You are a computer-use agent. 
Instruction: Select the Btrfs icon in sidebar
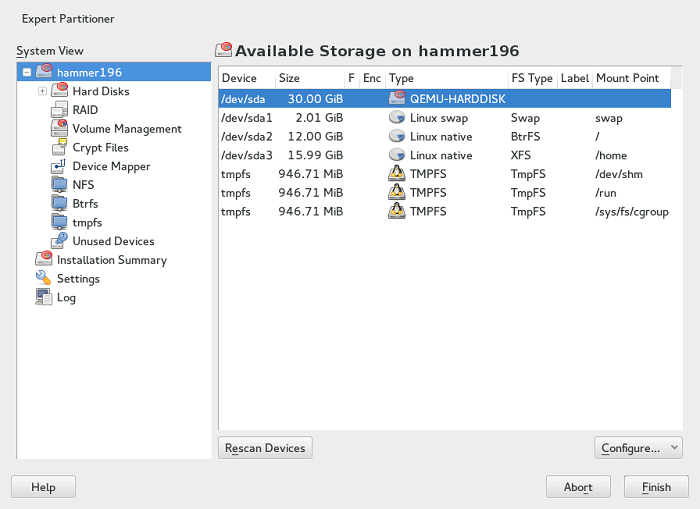(x=59, y=204)
